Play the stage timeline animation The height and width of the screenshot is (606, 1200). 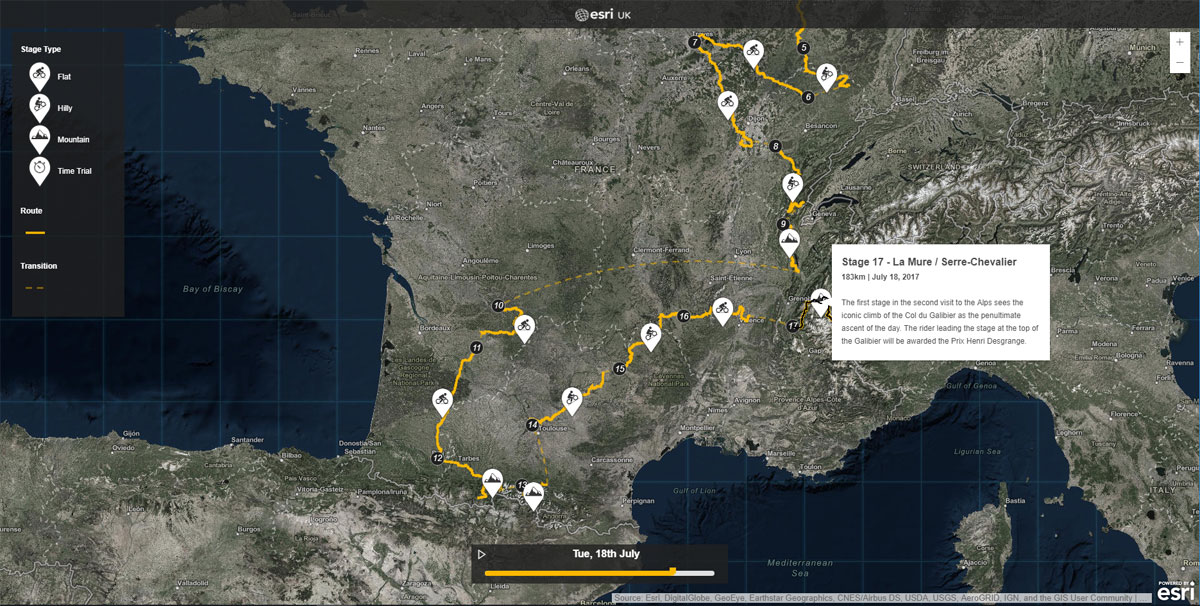pos(482,554)
